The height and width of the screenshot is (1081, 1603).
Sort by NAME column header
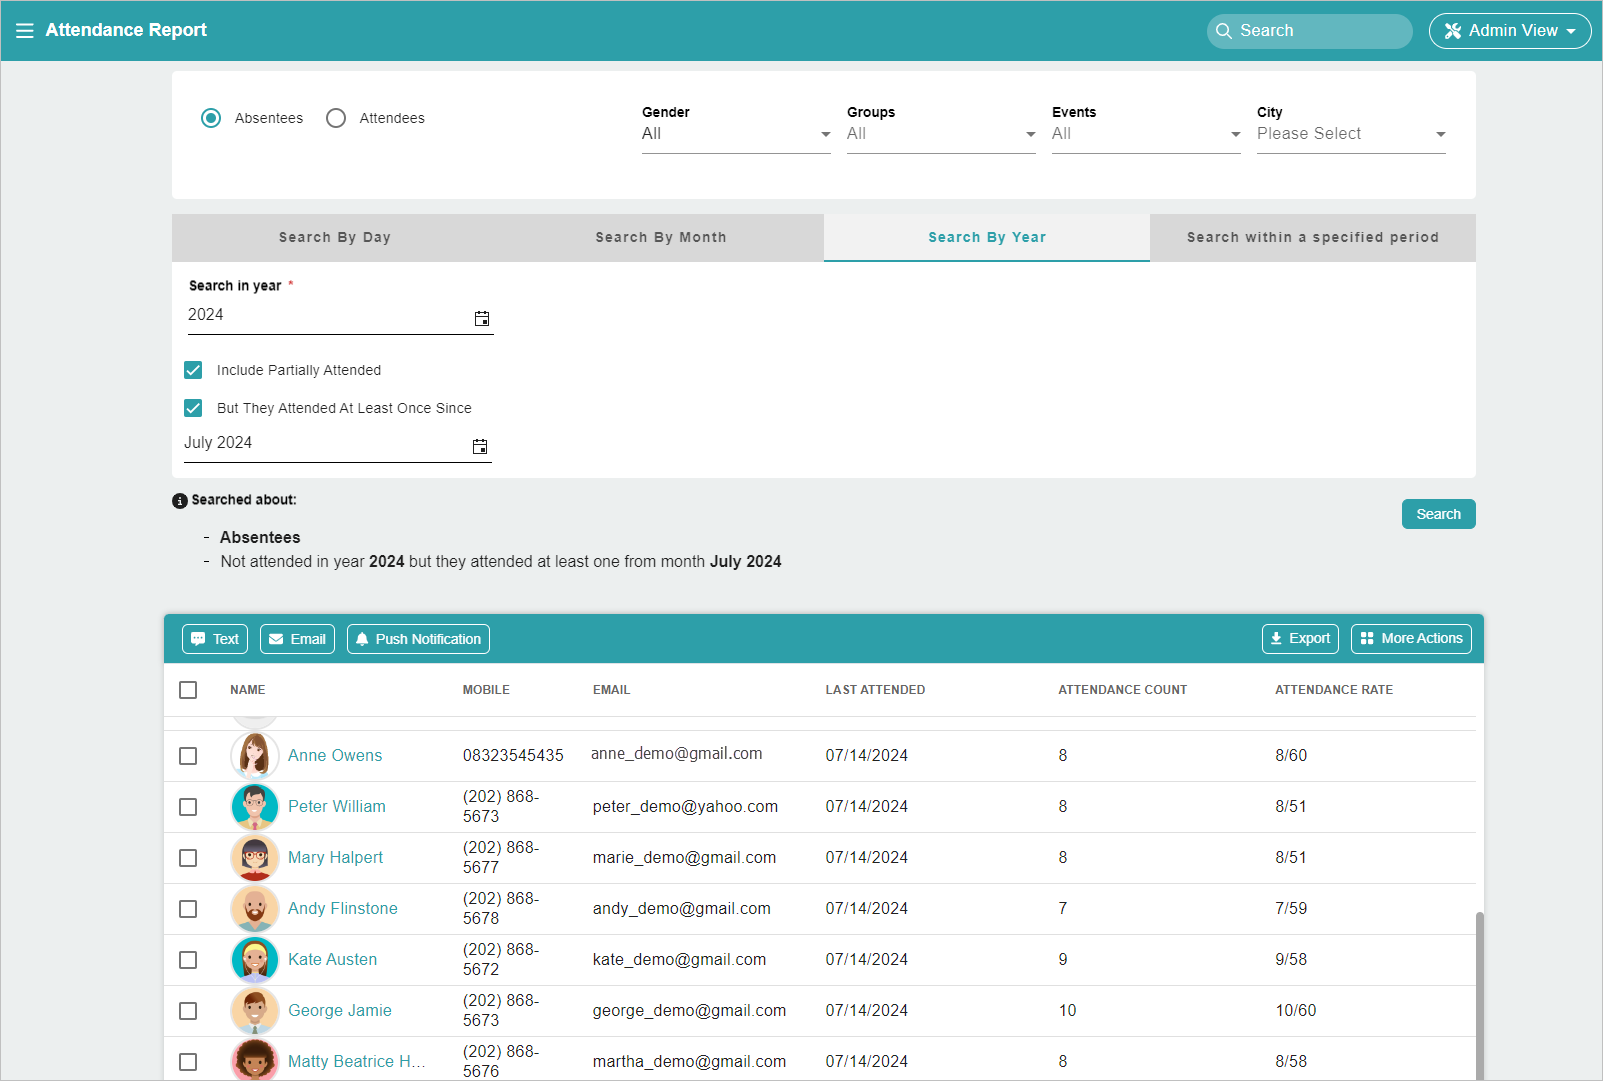(248, 690)
